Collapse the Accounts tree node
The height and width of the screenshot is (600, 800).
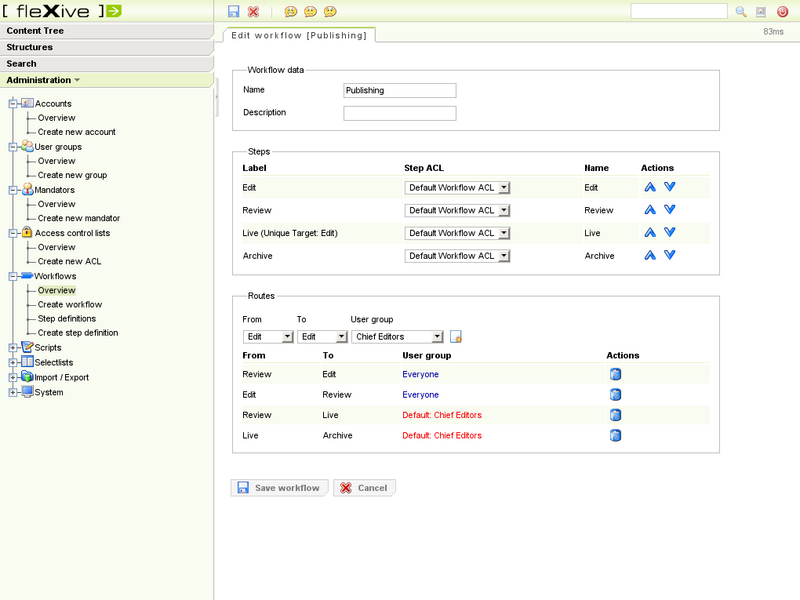click(13, 103)
